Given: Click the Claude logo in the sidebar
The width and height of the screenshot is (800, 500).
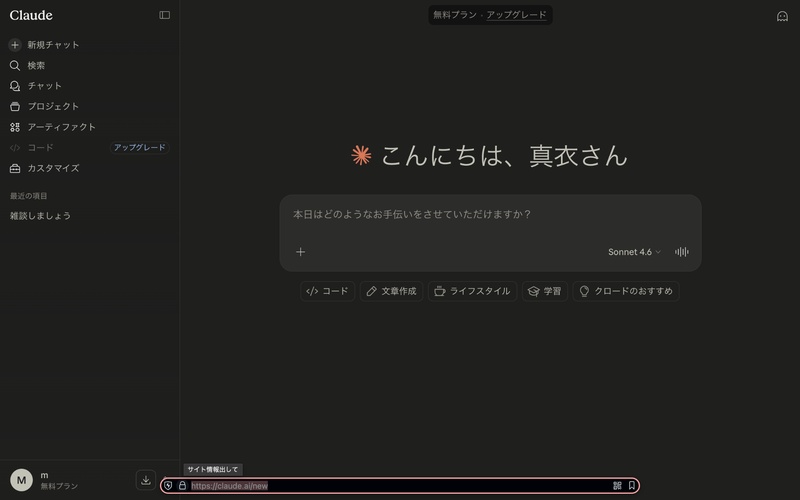Looking at the screenshot, I should point(31,15).
